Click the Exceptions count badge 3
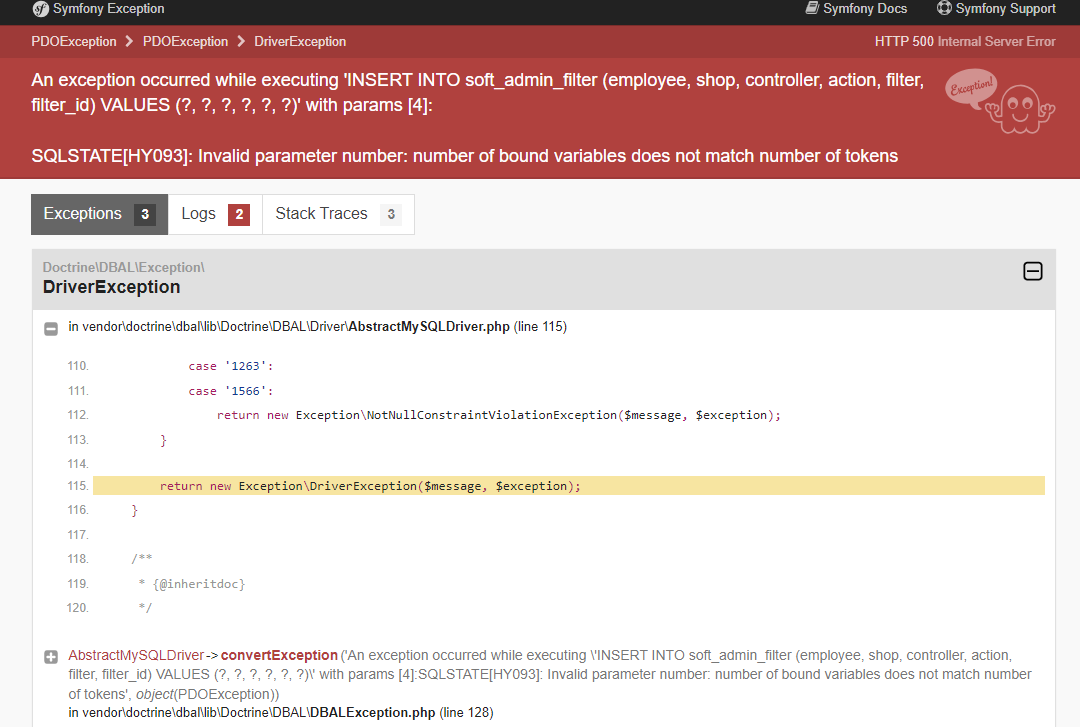The height and width of the screenshot is (727, 1080). pos(145,214)
